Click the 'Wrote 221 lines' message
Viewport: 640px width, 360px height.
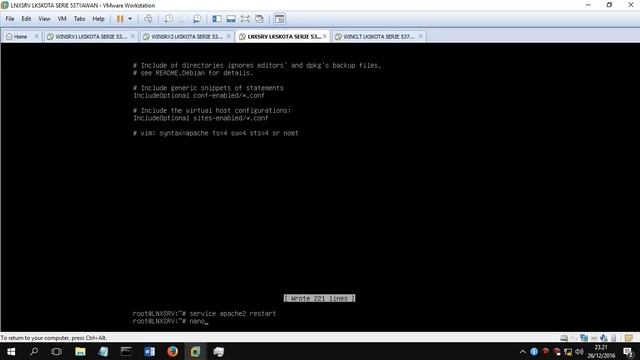click(x=320, y=298)
